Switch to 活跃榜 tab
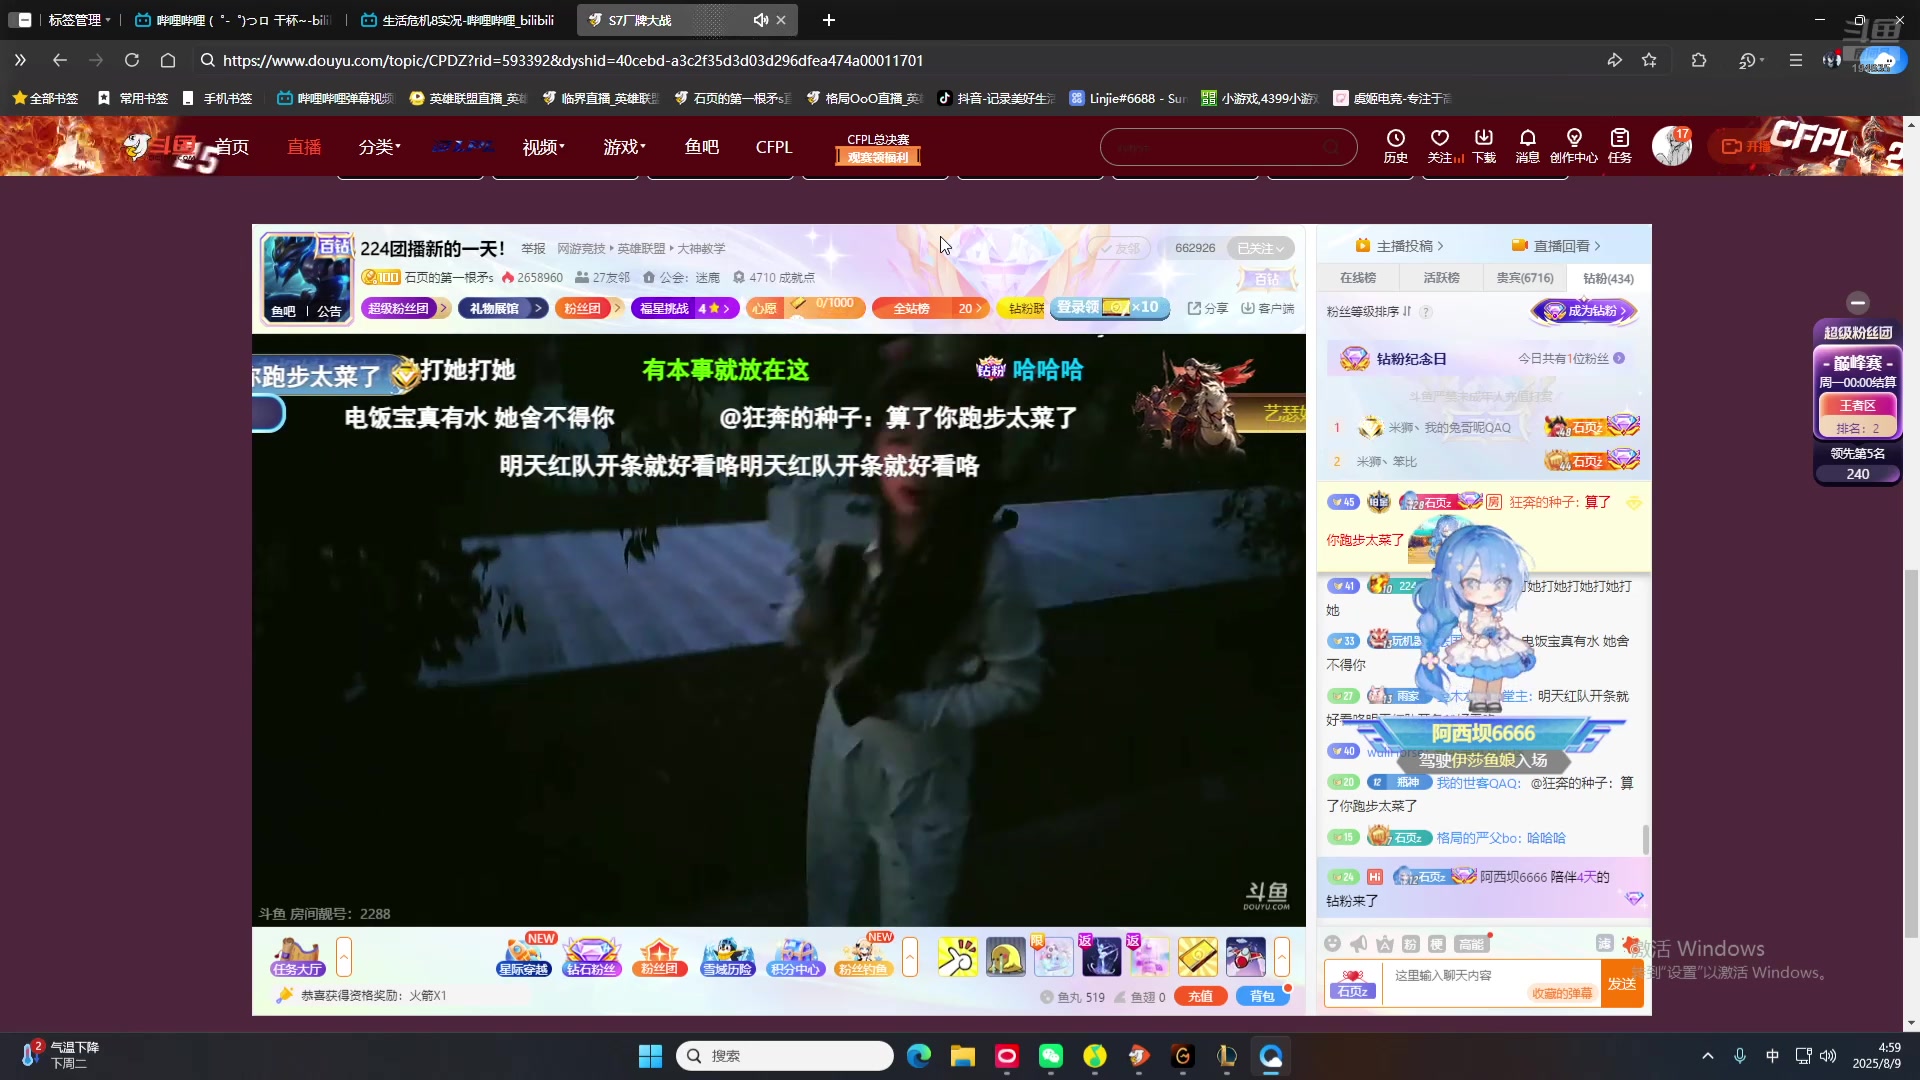 [x=1441, y=278]
